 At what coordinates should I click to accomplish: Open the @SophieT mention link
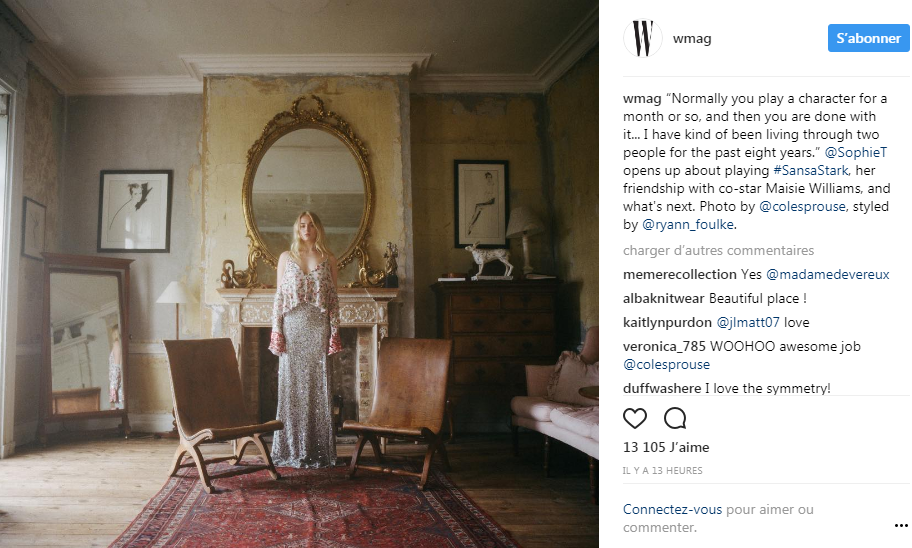[856, 152]
